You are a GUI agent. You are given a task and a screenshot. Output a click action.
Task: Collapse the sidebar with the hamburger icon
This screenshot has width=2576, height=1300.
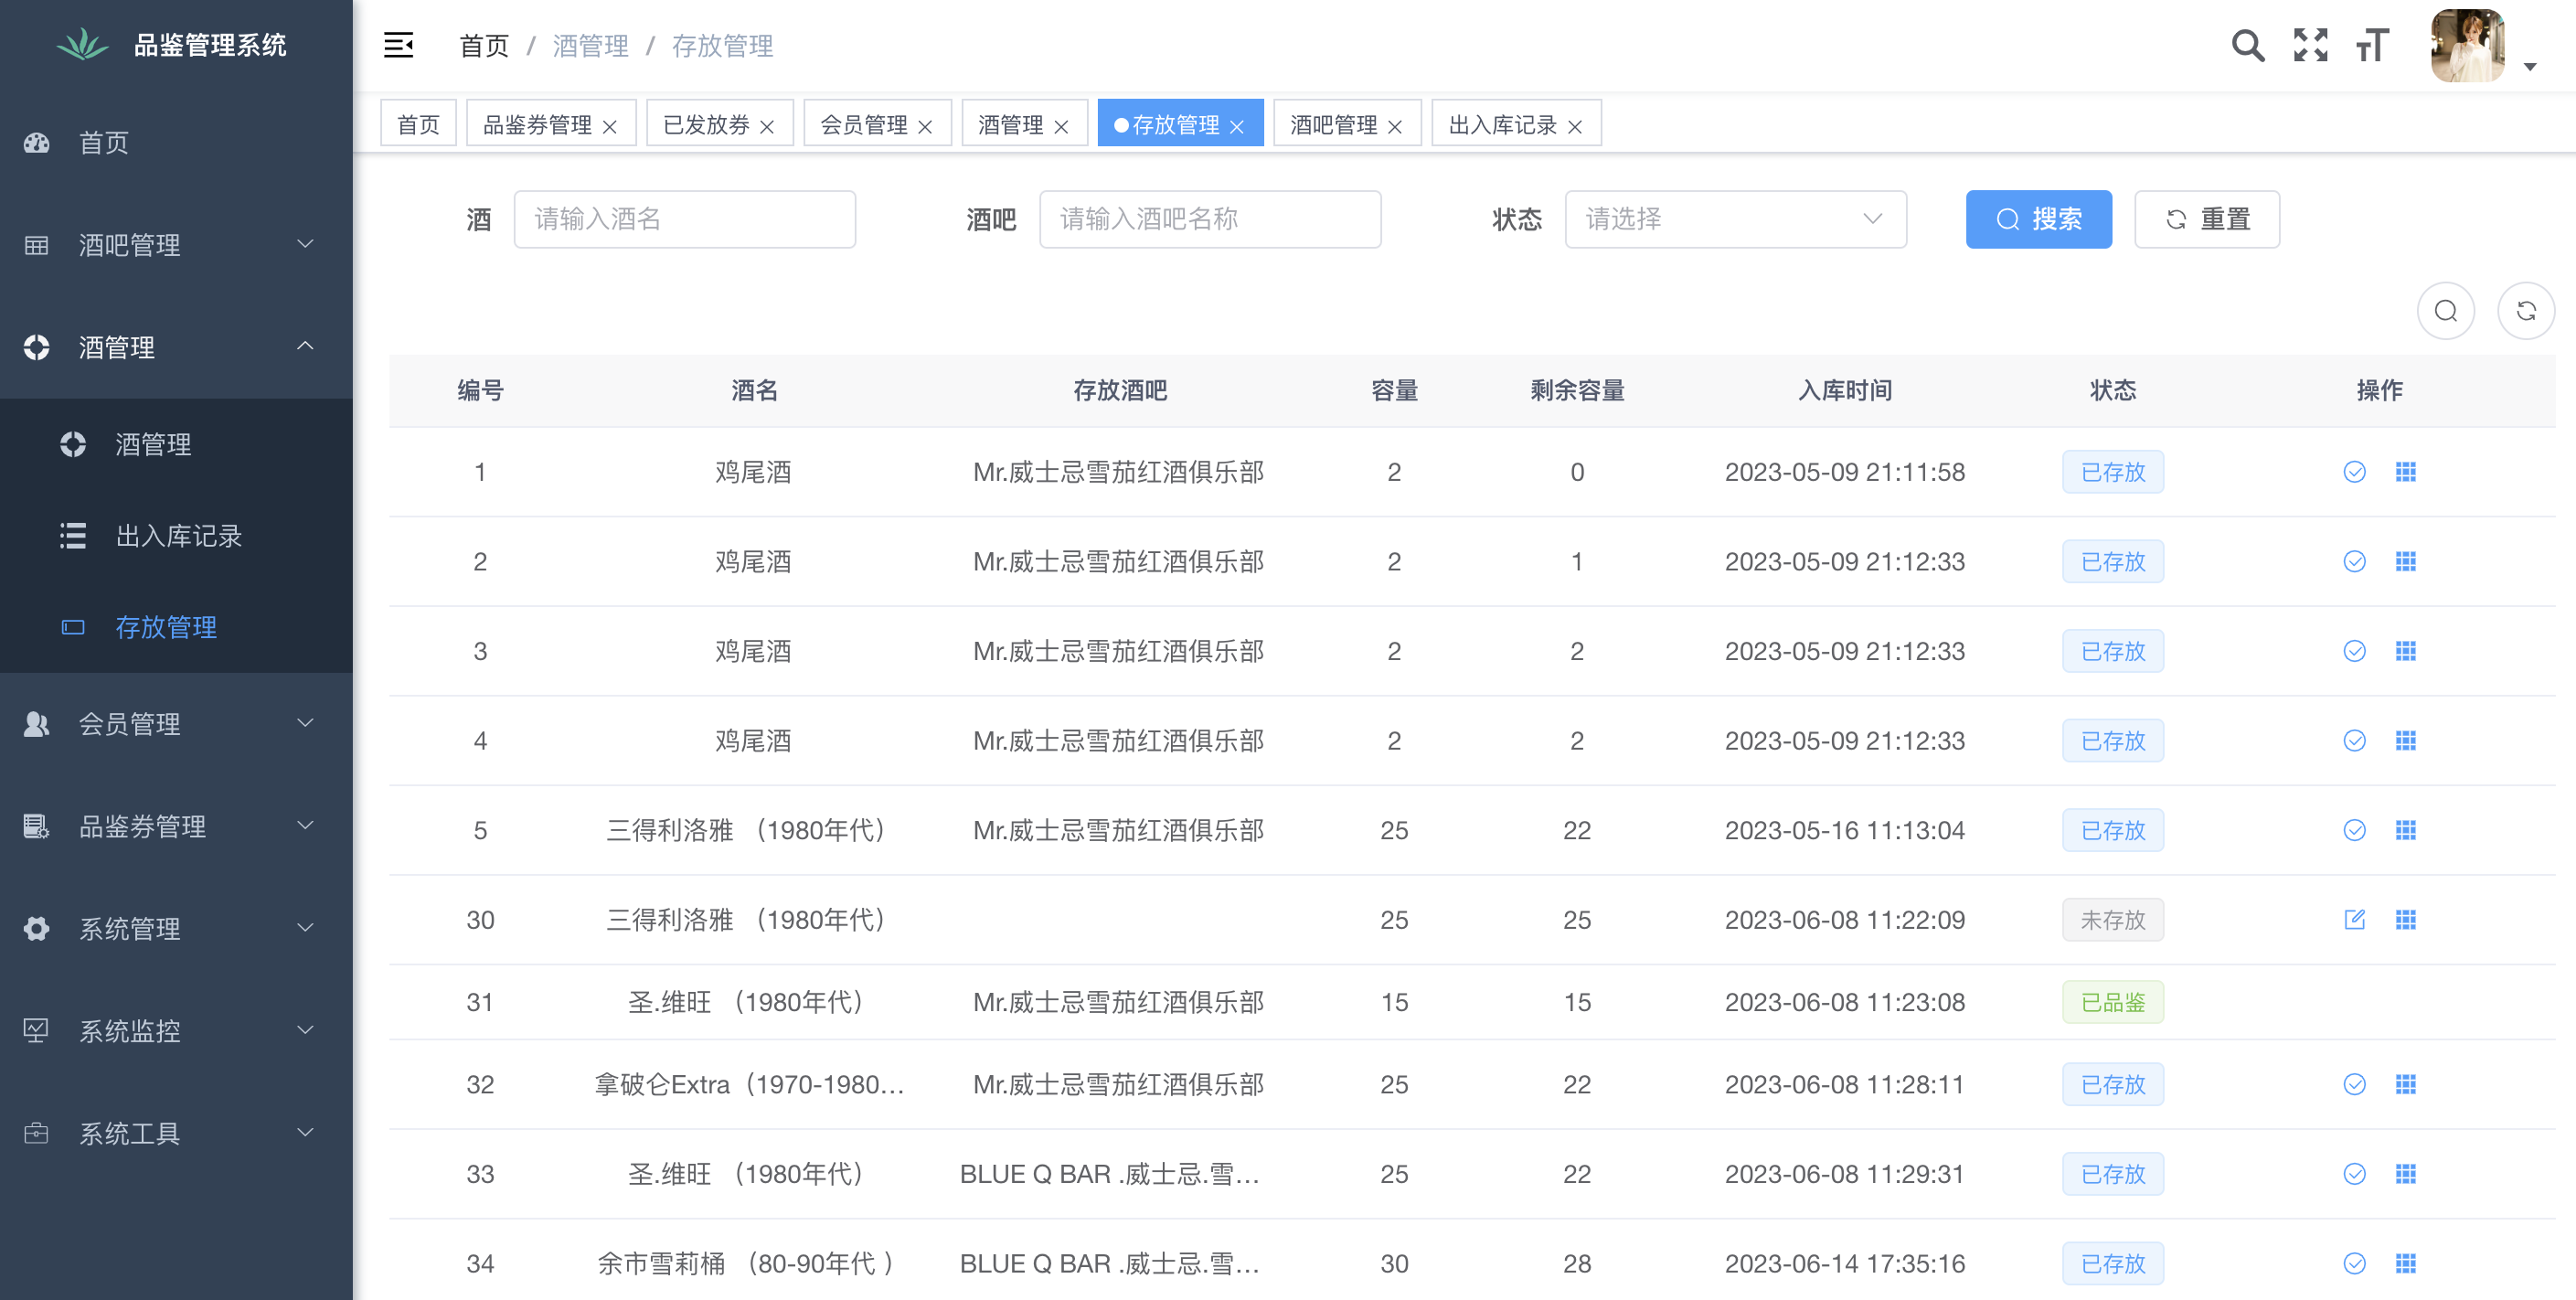(398, 45)
